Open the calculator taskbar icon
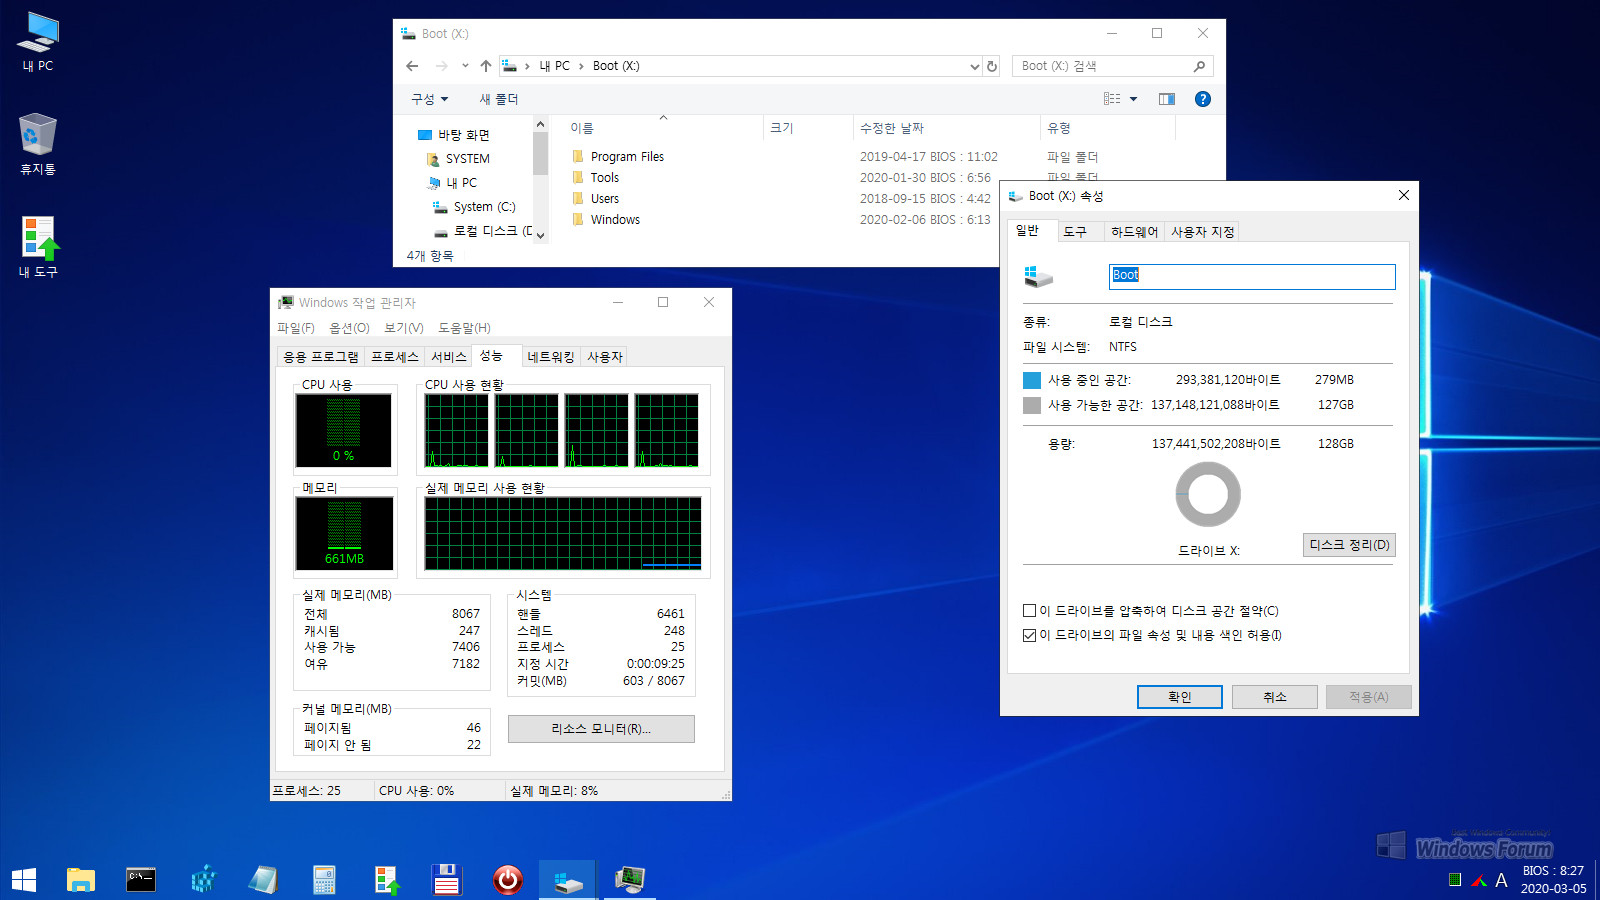This screenshot has height=900, width=1600. pyautogui.click(x=324, y=880)
